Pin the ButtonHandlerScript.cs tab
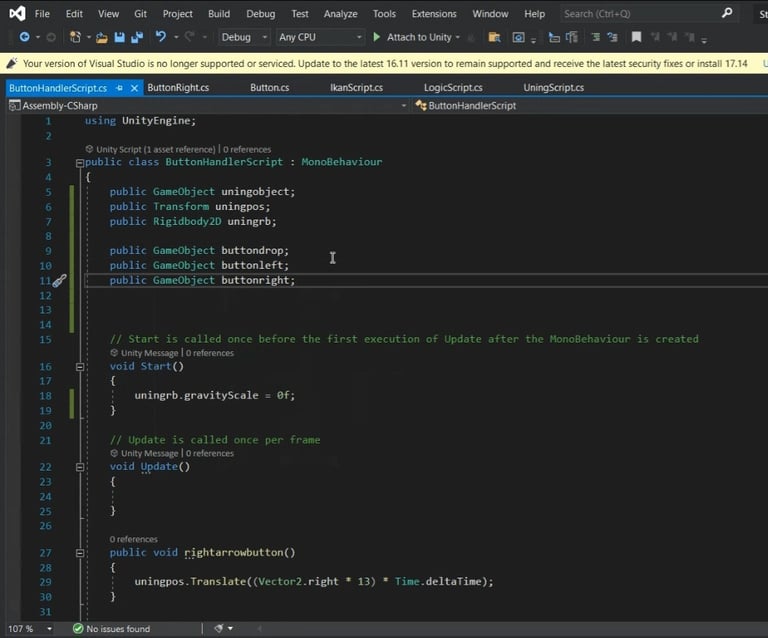This screenshot has height=638, width=768. pos(119,88)
